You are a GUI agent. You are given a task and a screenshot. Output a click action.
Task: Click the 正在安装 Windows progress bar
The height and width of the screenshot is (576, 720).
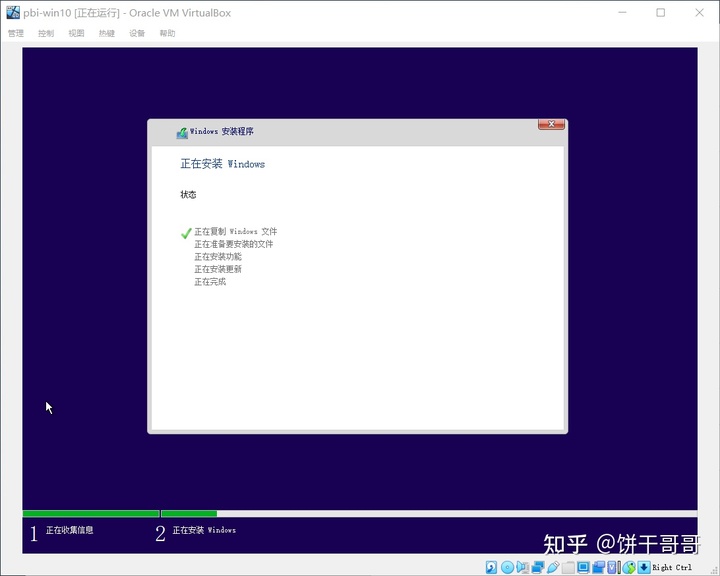(x=429, y=514)
